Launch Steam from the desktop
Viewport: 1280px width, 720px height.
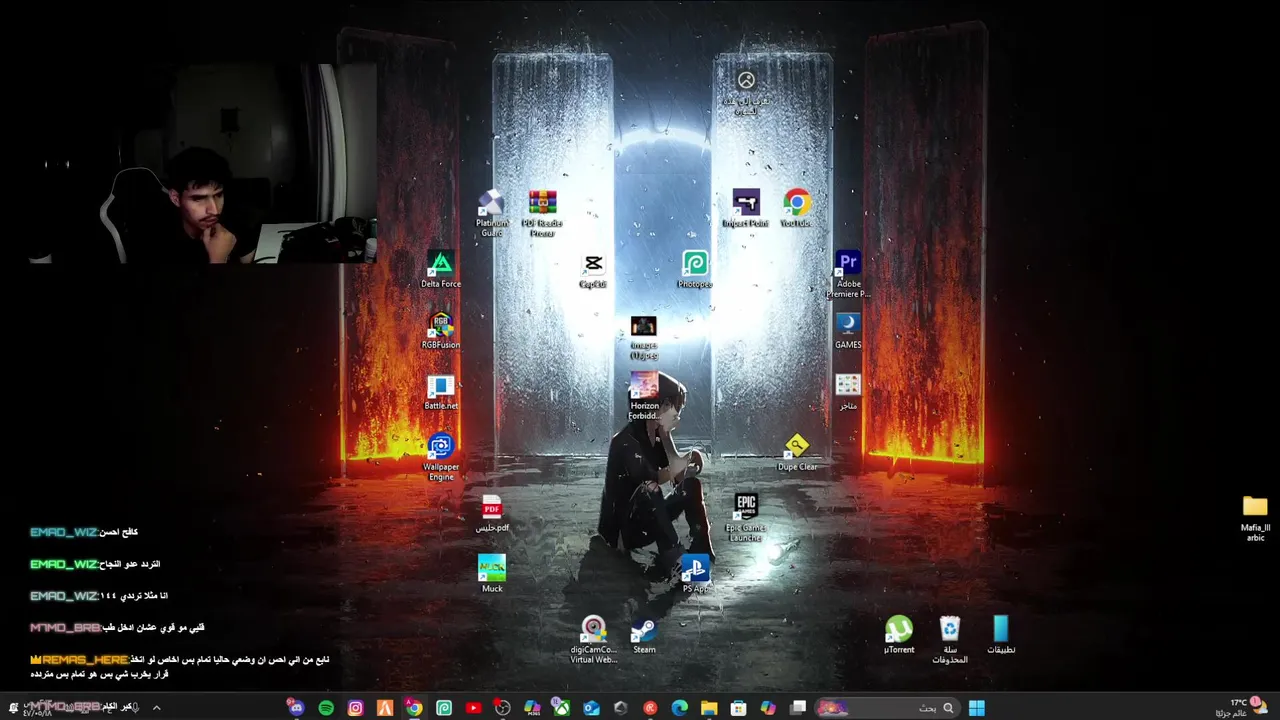tap(644, 636)
